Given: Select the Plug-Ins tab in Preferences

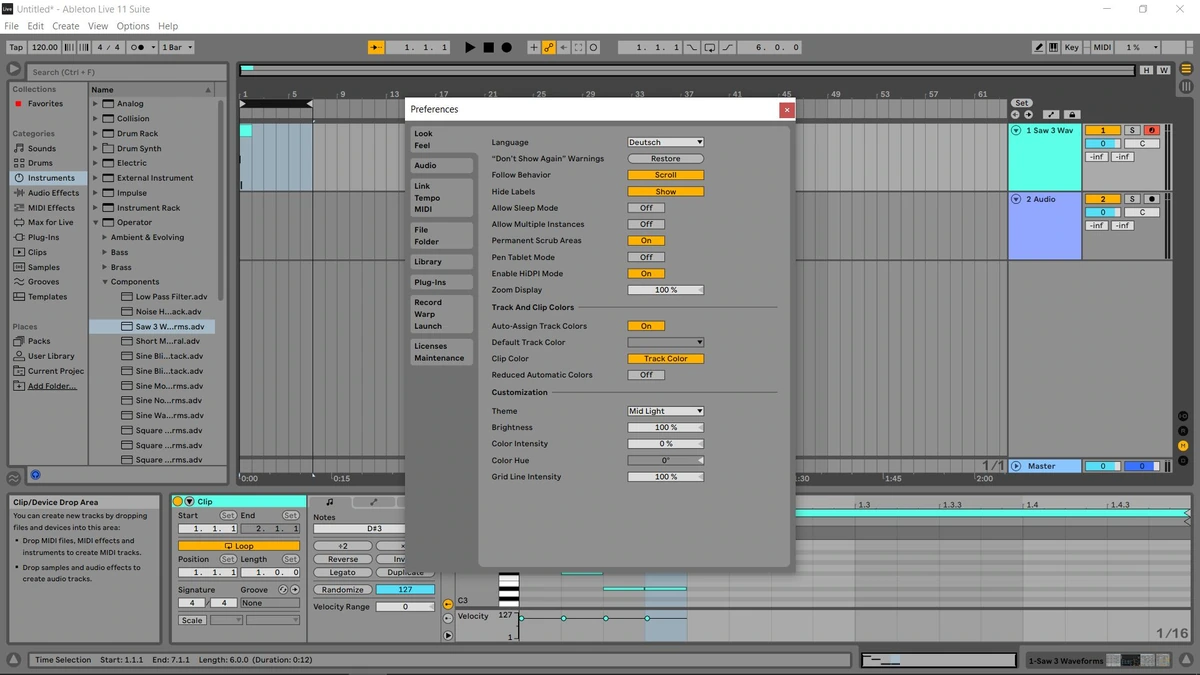Looking at the screenshot, I should coord(441,282).
